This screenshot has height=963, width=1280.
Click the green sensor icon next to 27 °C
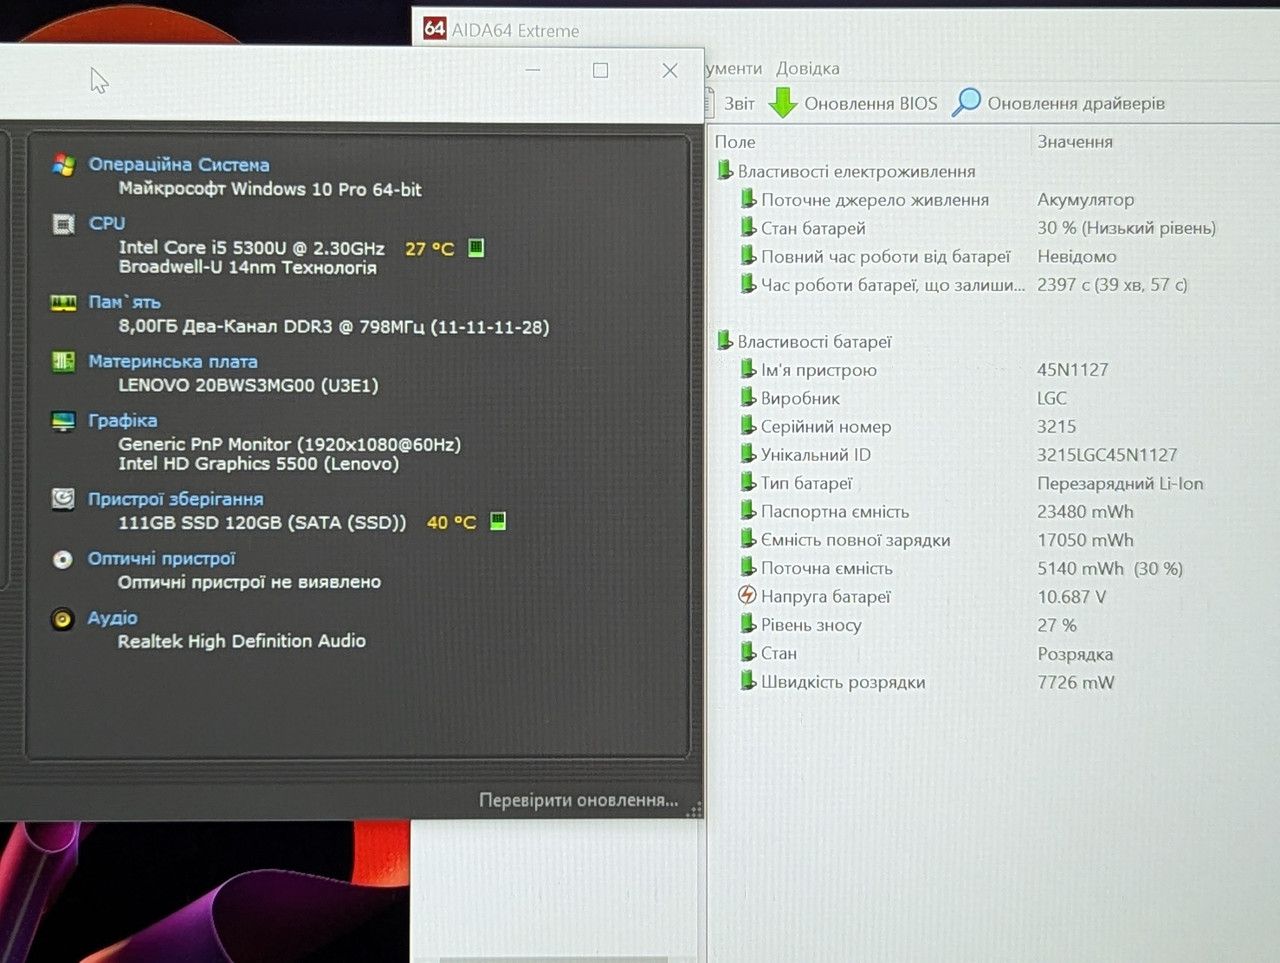tap(476, 247)
